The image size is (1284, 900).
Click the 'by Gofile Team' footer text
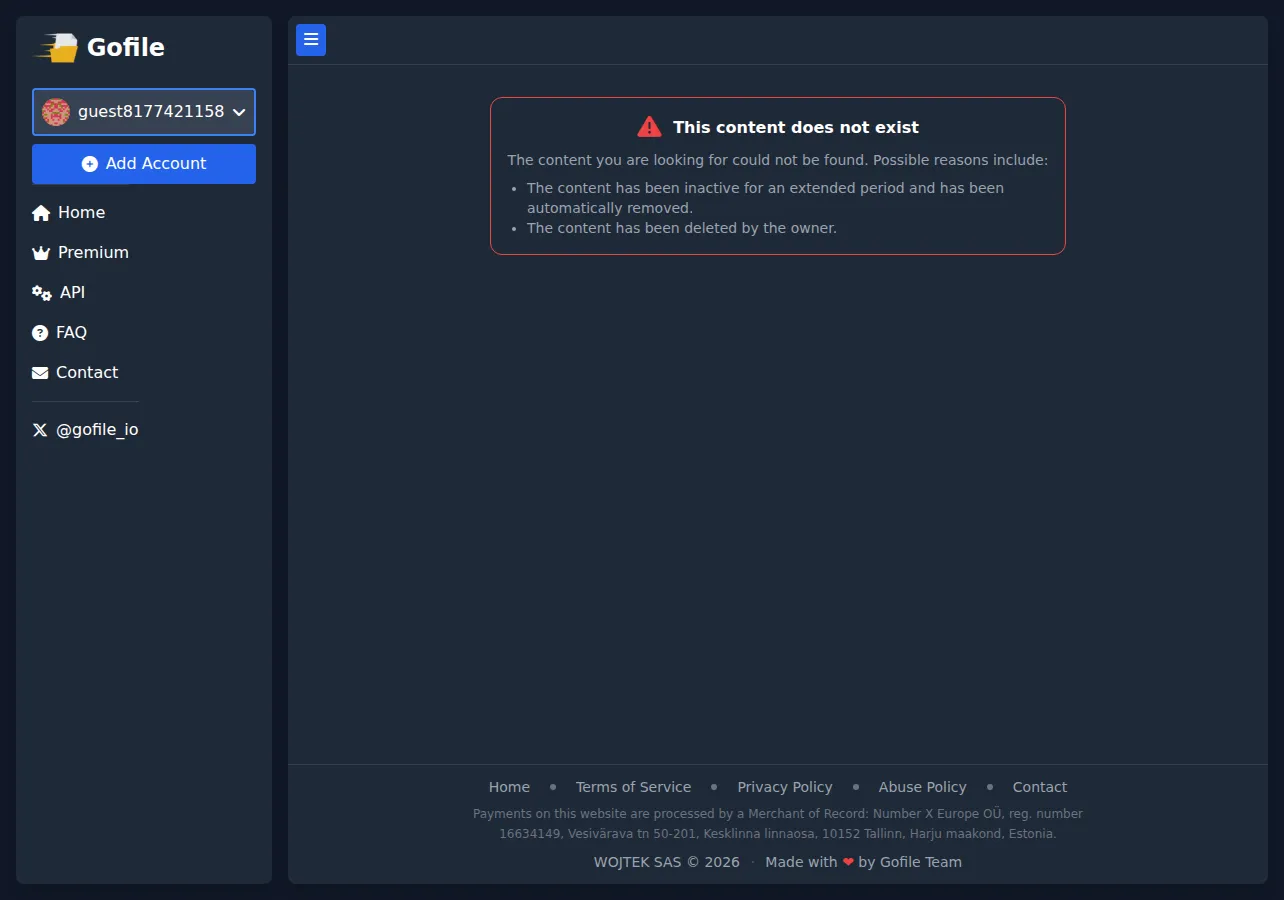coord(910,862)
